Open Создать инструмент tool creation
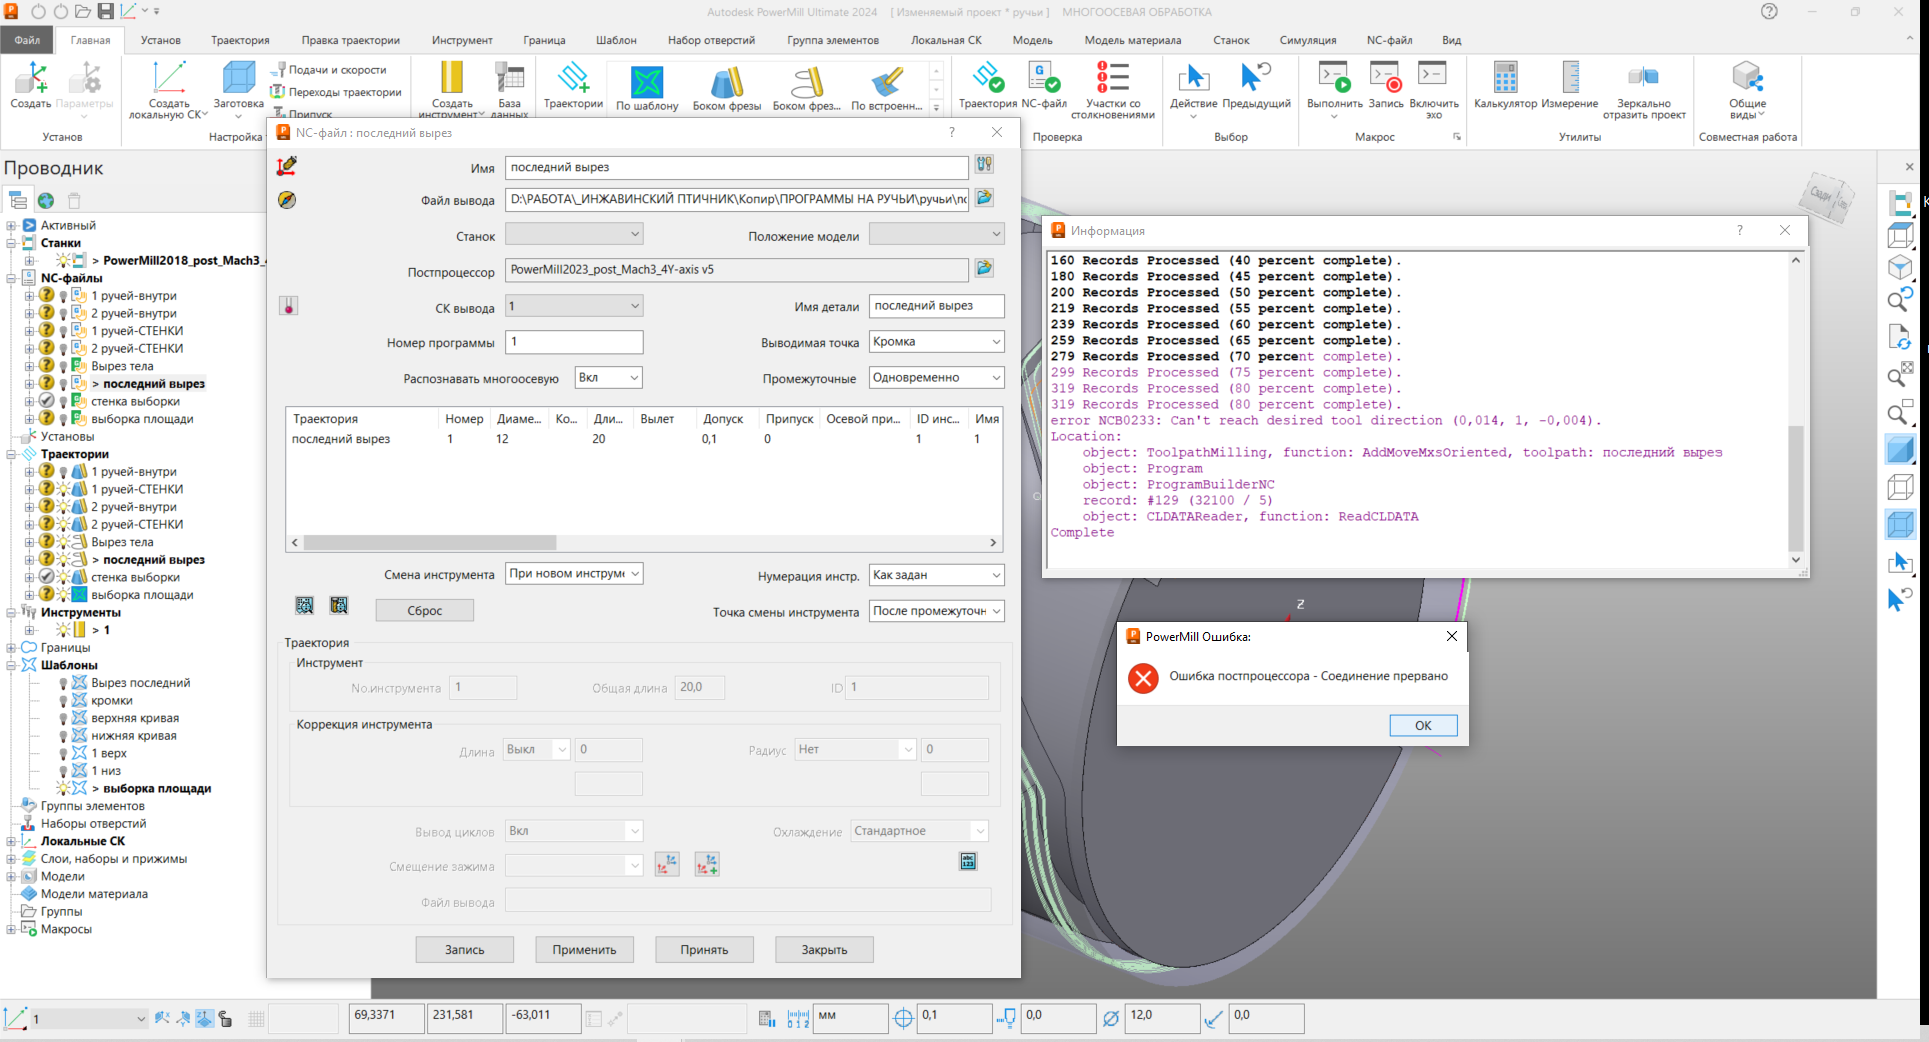 452,78
